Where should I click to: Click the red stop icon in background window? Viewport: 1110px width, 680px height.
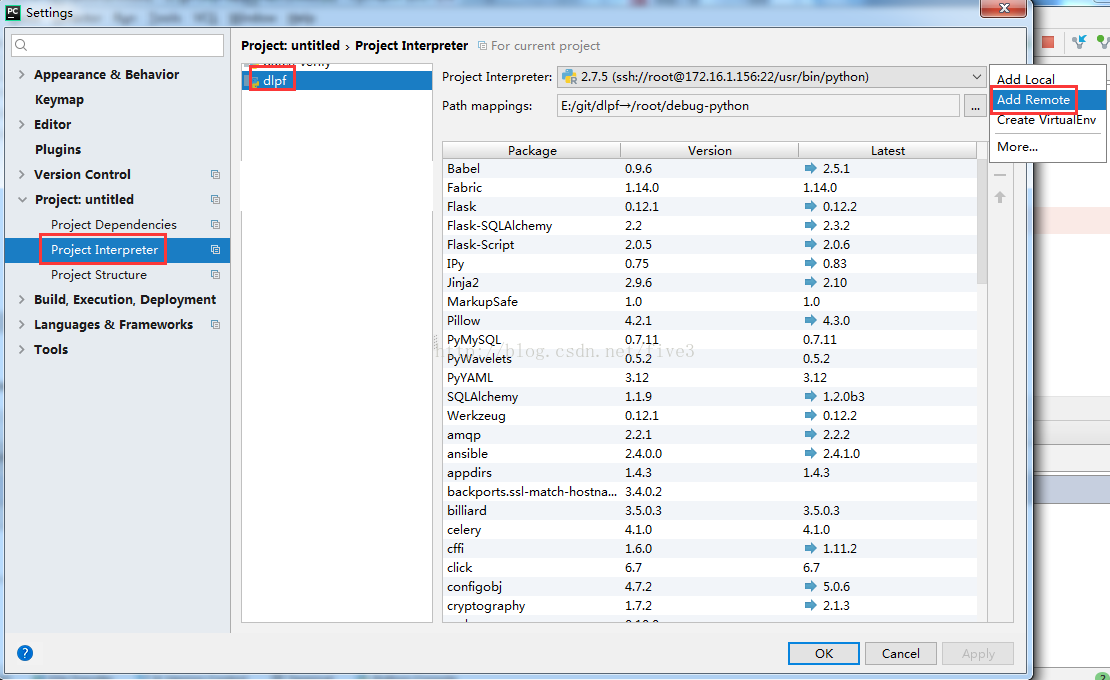pos(1048,42)
